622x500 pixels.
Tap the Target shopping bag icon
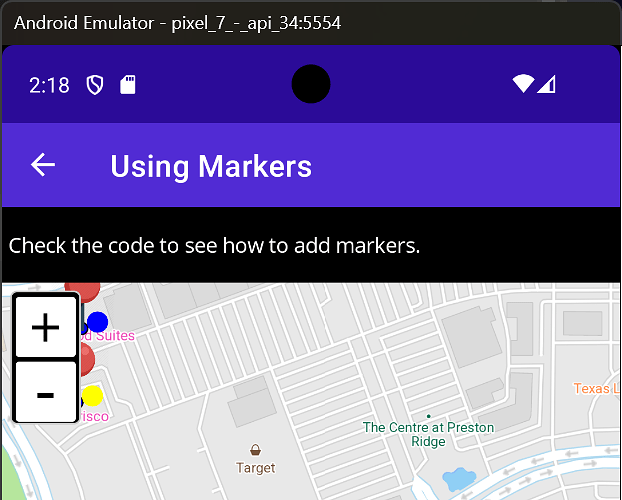click(256, 449)
